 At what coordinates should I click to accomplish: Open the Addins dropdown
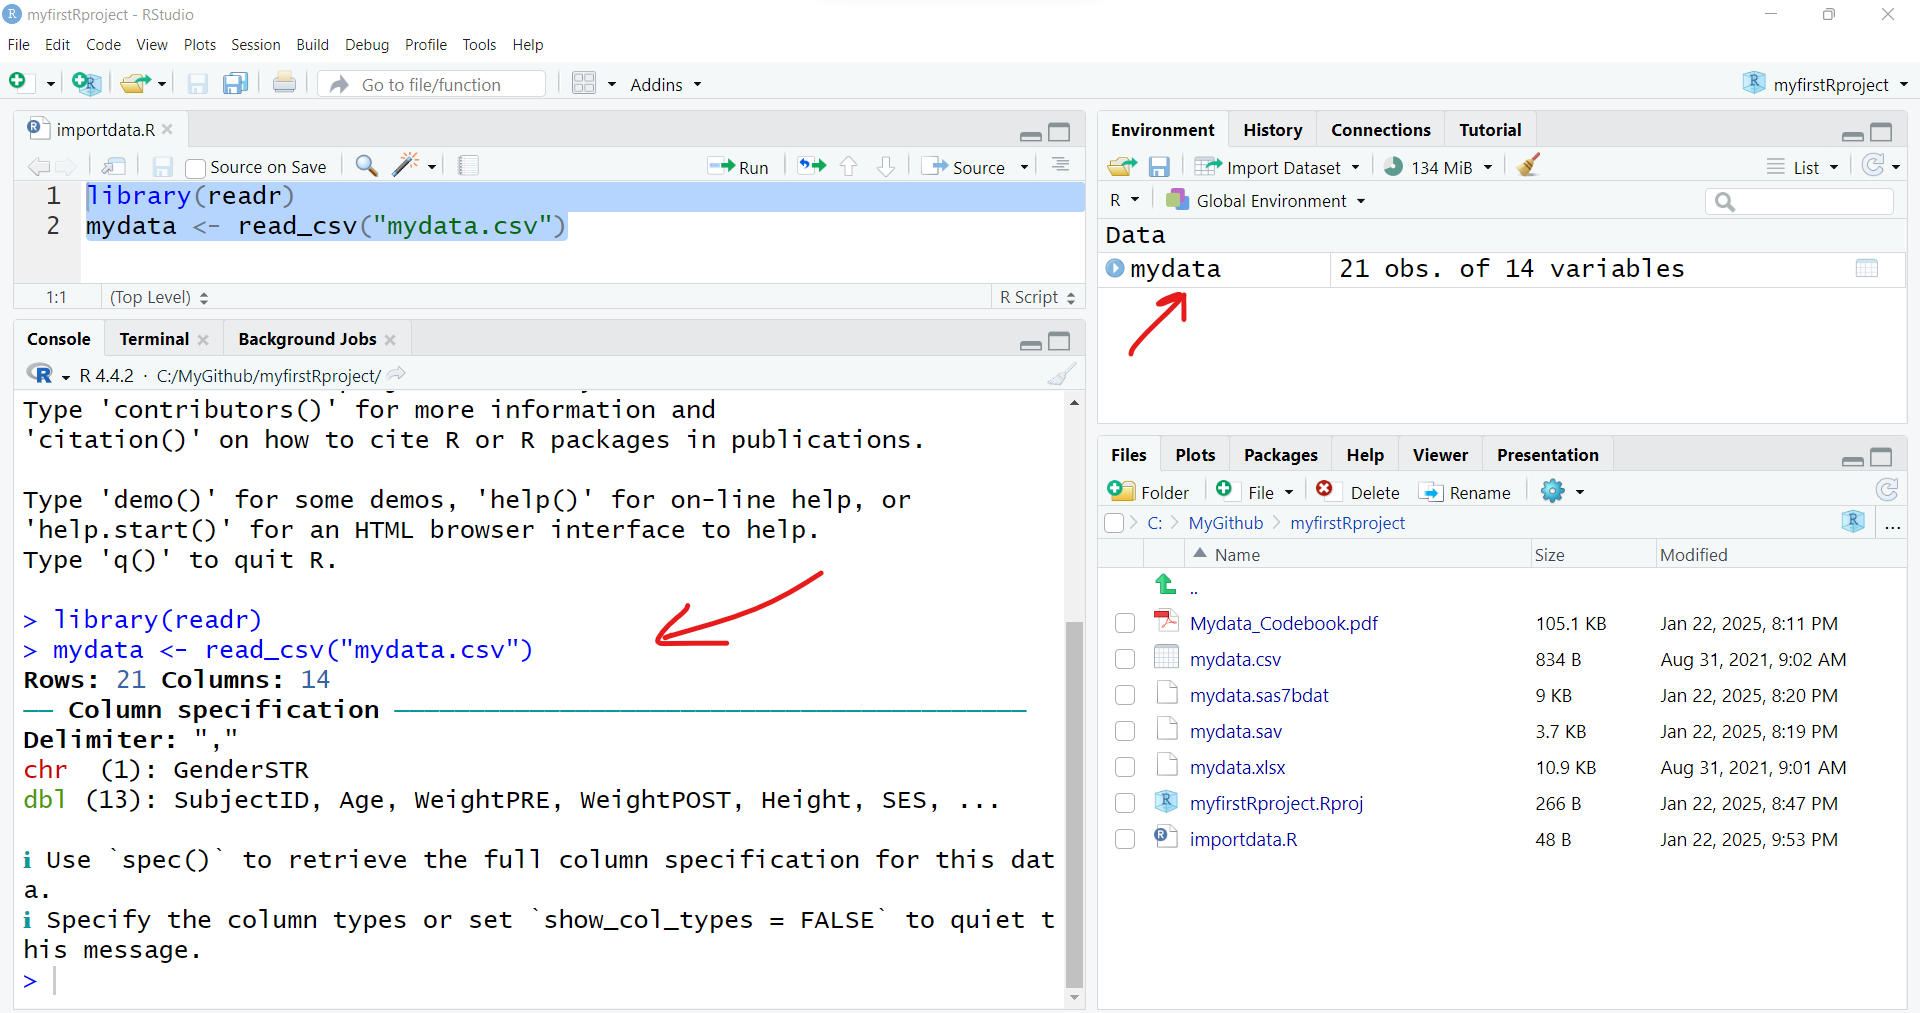(666, 85)
